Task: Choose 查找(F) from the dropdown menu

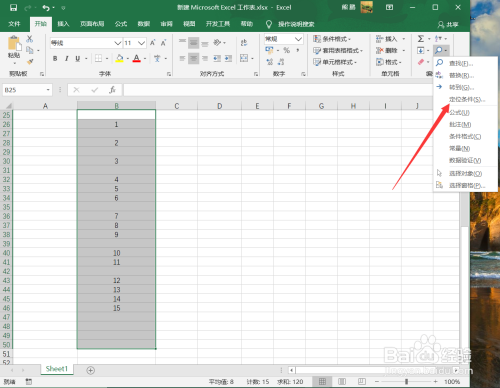Action: tap(465, 63)
